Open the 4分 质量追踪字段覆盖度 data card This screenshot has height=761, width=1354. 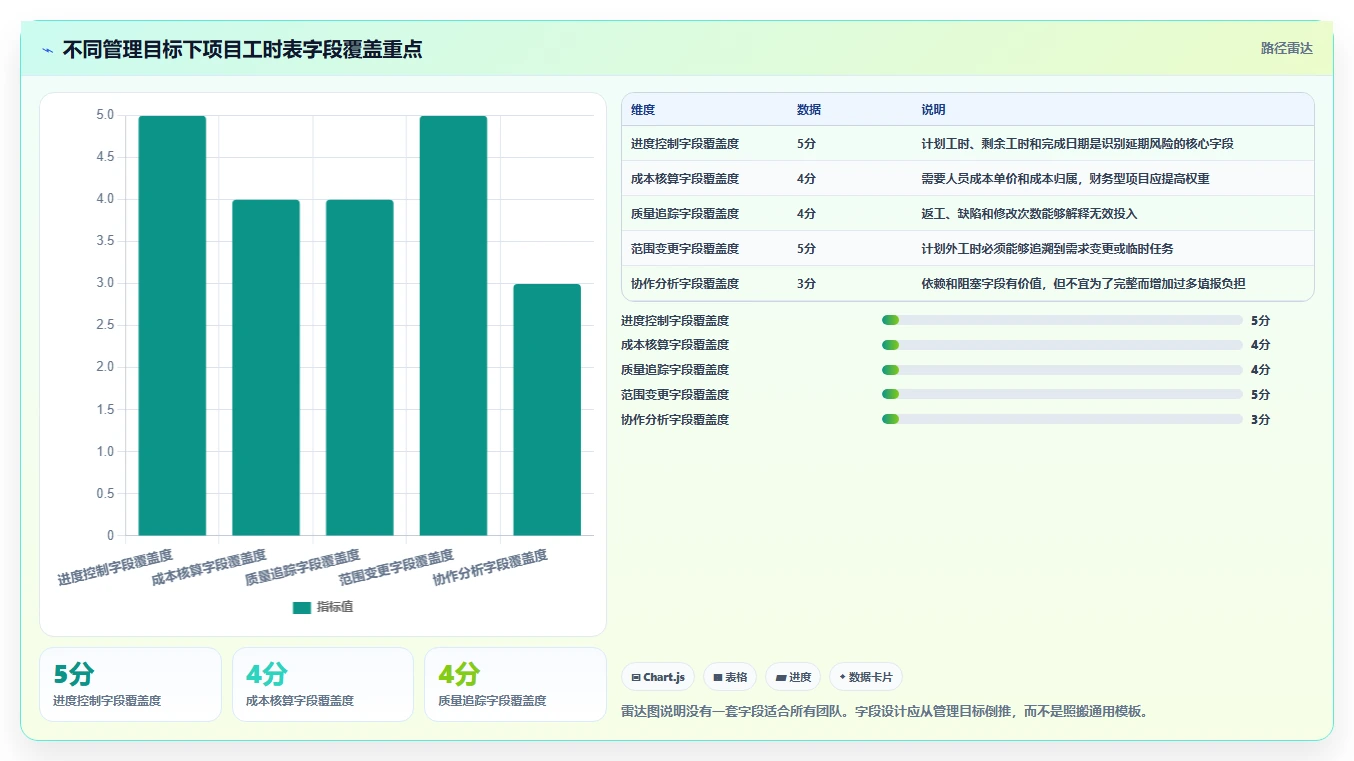pyautogui.click(x=515, y=684)
